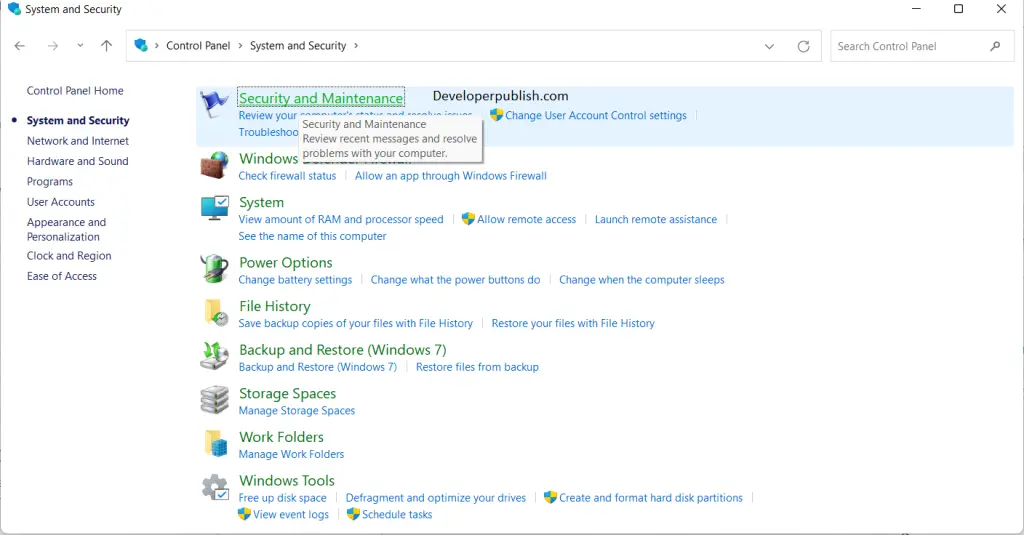Open the Windows Firewall brick wall icon
This screenshot has height=535, width=1024.
214,165
